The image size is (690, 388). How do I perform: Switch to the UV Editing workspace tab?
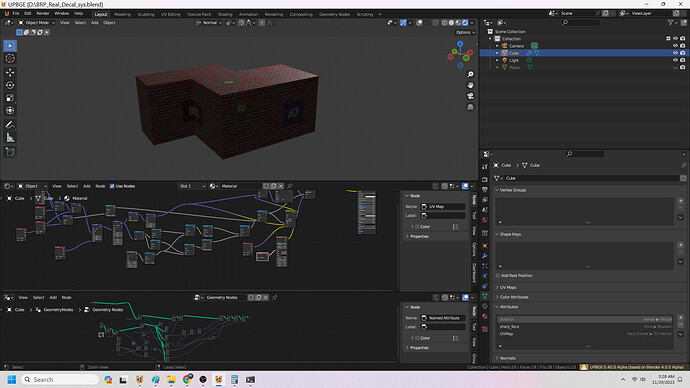point(171,14)
